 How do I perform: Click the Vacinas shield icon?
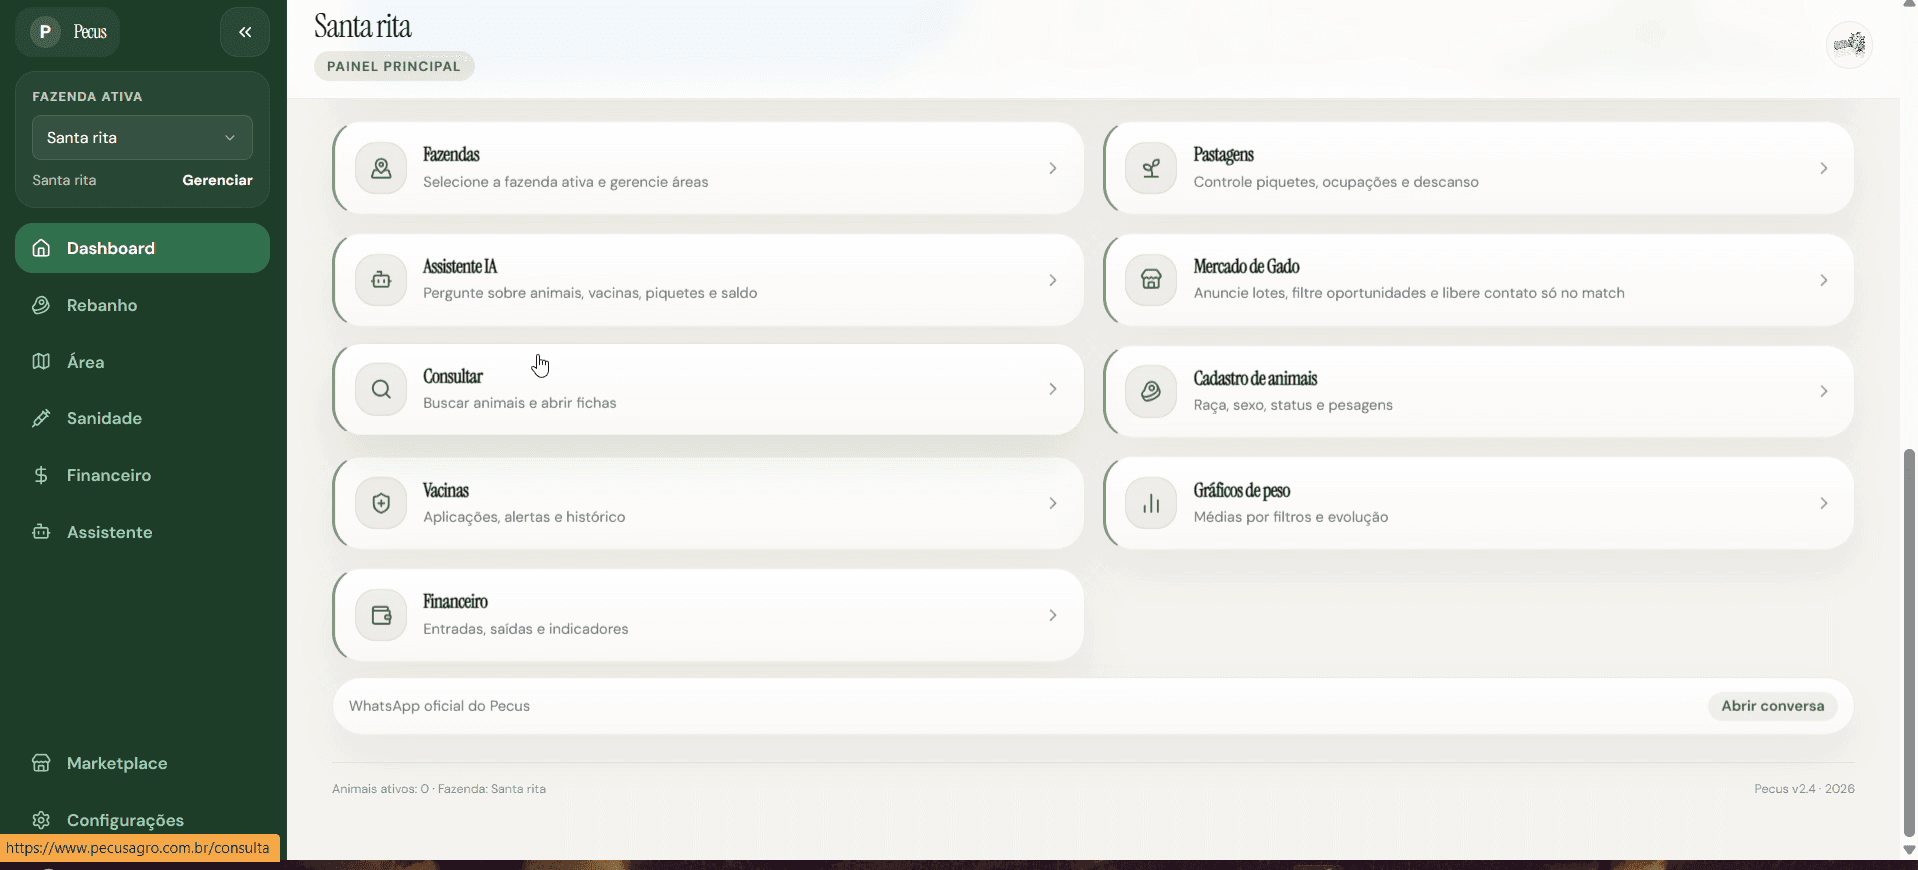click(381, 503)
